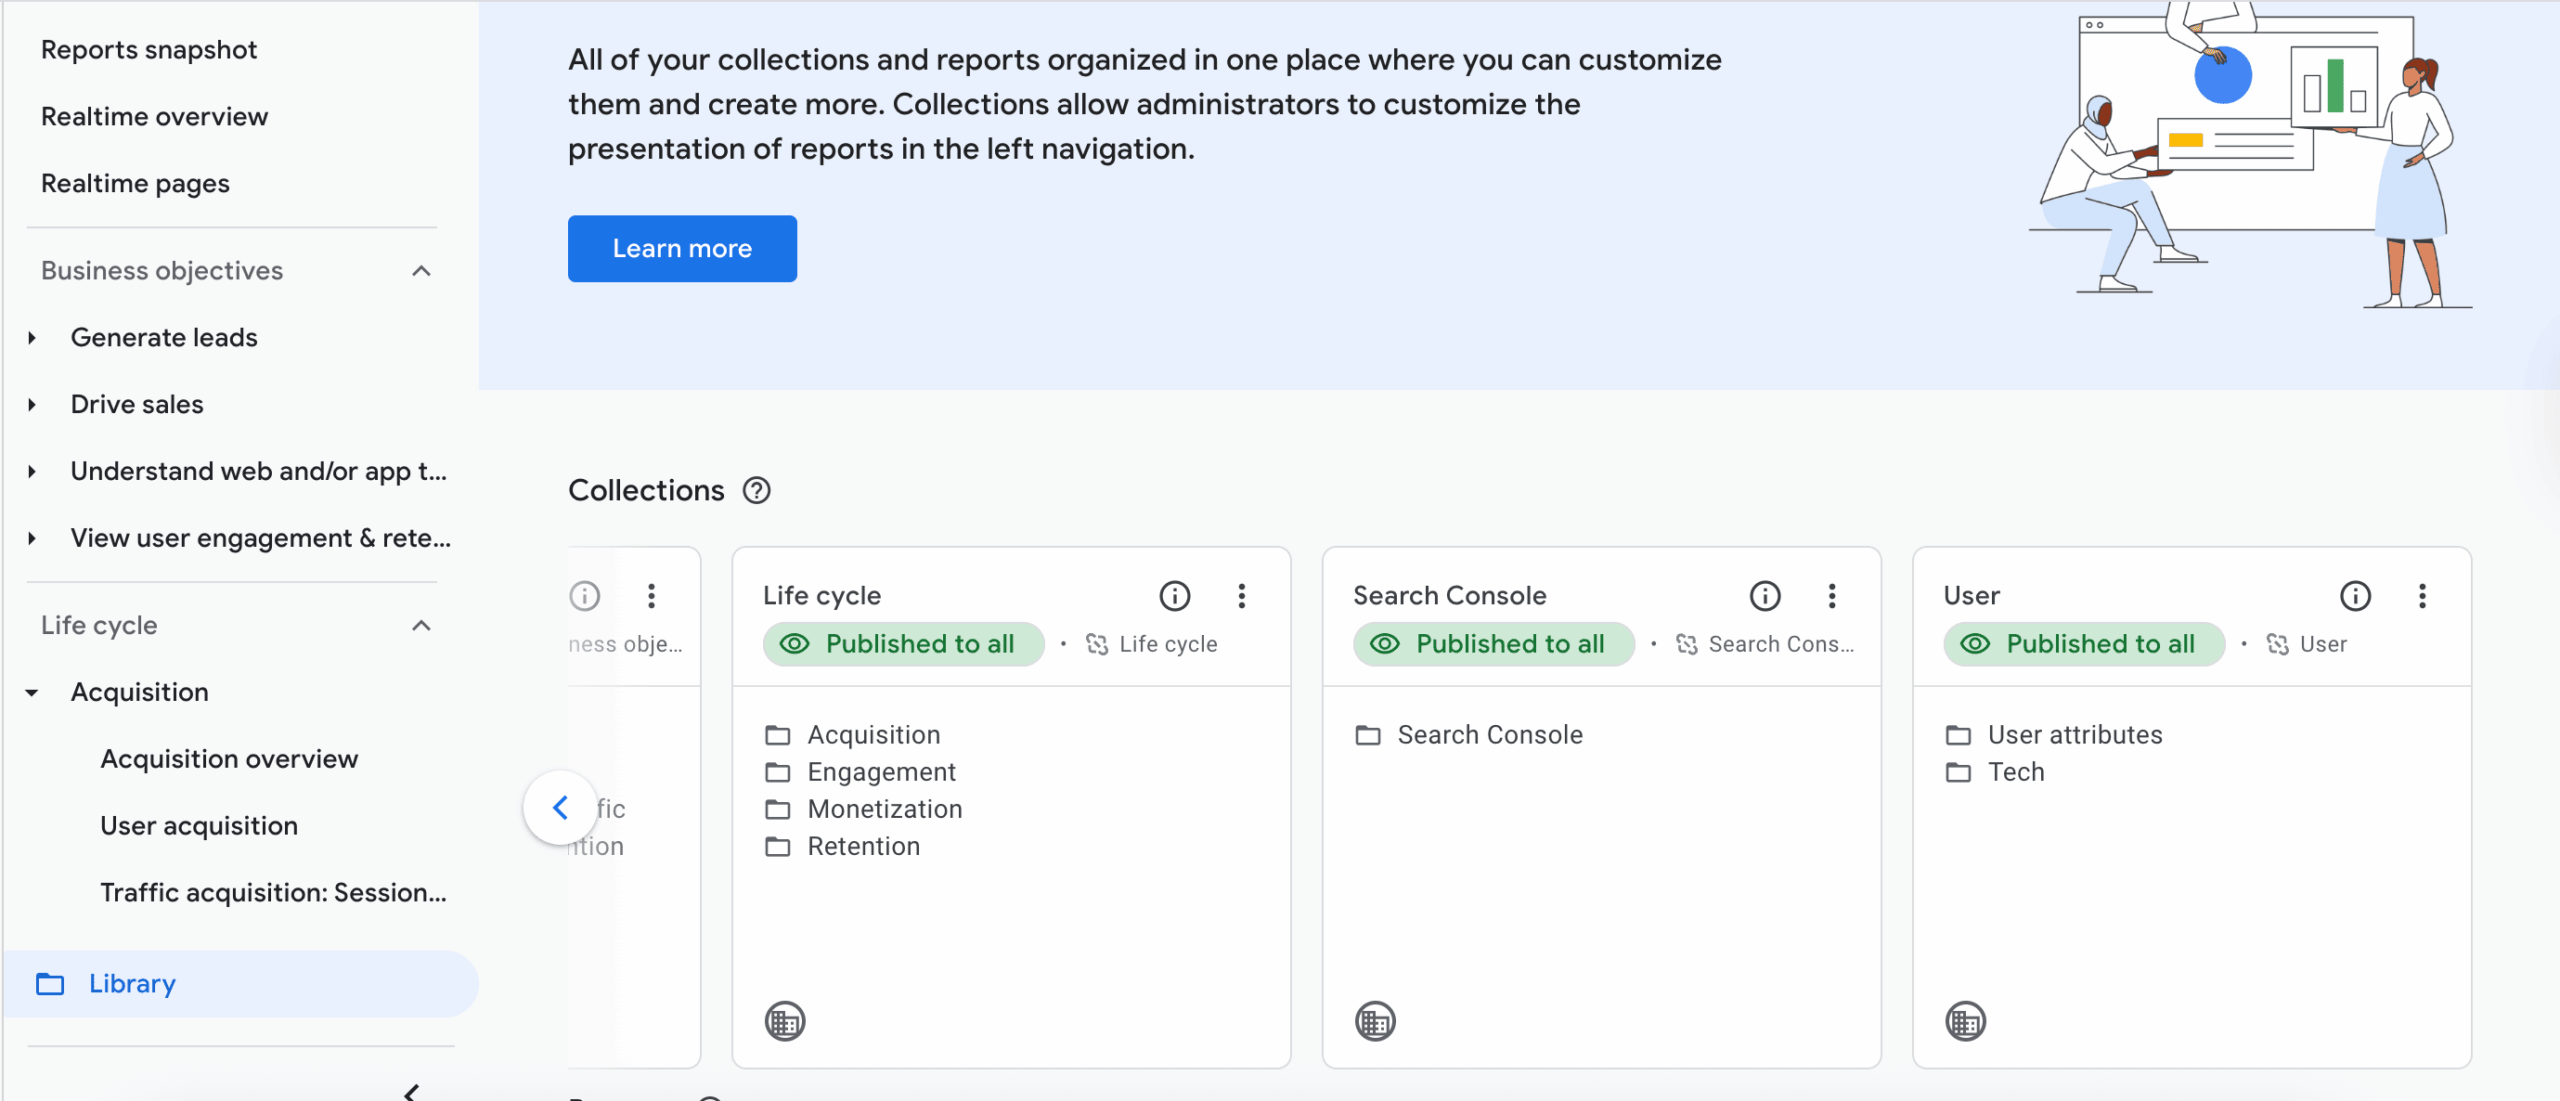Open Search Console card more options menu

coord(1831,596)
